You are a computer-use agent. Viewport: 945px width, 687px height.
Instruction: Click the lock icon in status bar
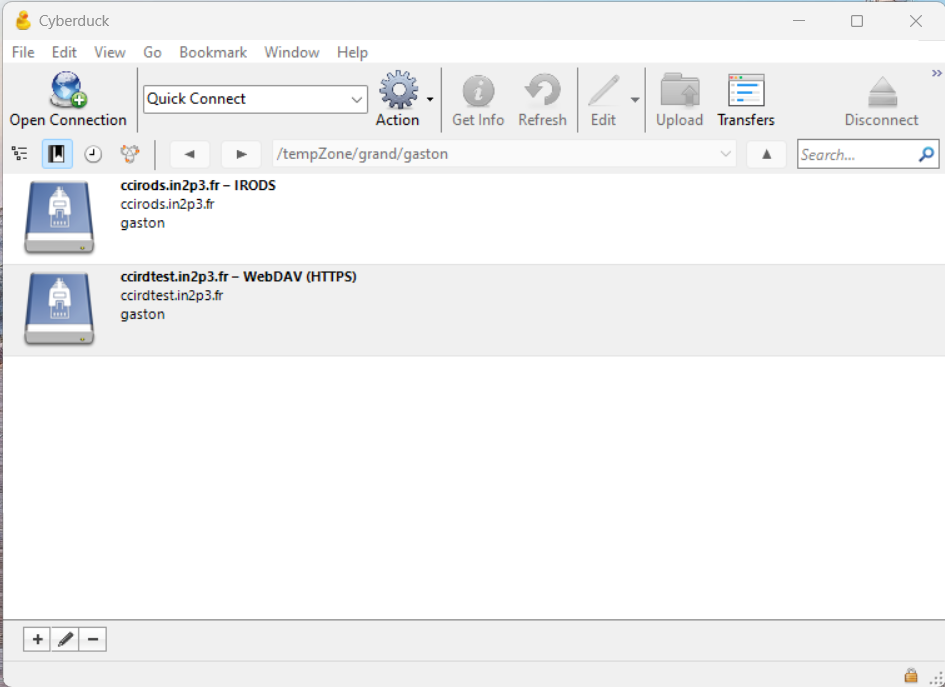[x=911, y=675]
